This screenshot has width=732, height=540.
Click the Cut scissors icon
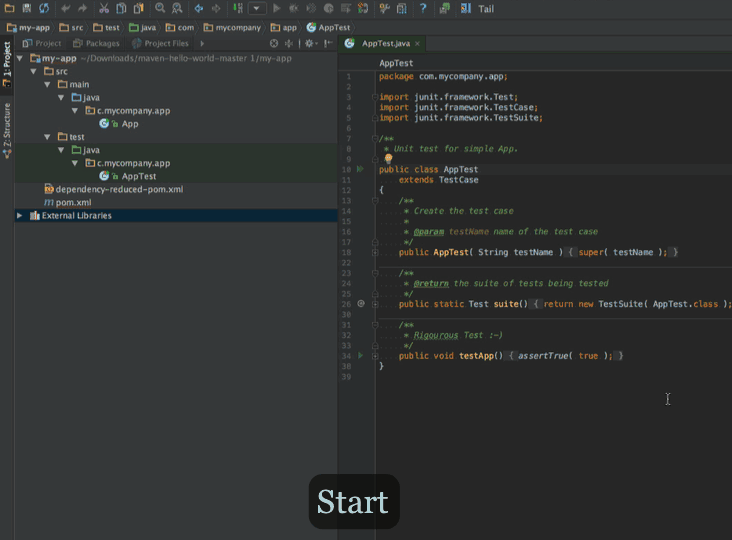click(x=104, y=8)
